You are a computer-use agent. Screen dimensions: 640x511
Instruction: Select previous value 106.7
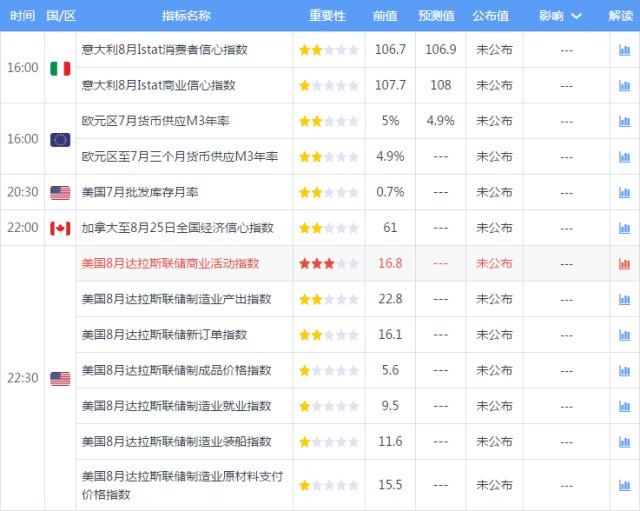tap(390, 49)
